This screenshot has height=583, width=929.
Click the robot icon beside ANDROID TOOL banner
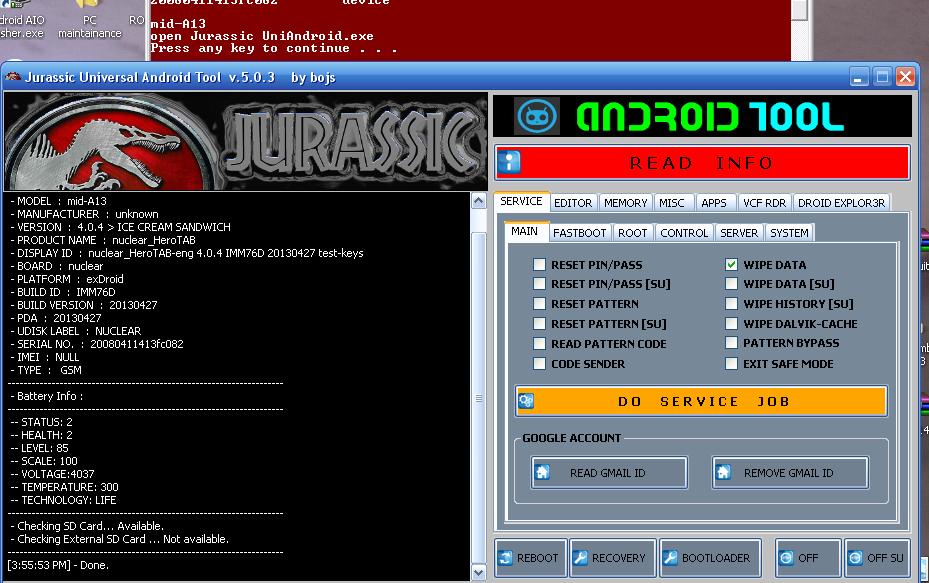(x=537, y=115)
